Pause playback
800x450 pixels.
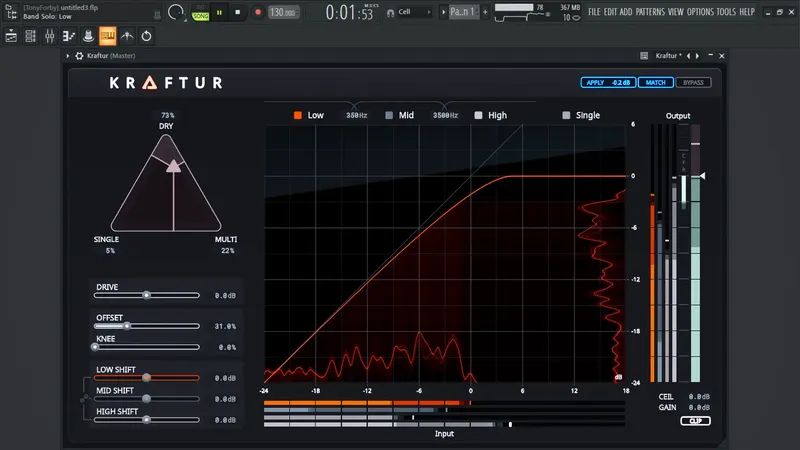[x=219, y=12]
